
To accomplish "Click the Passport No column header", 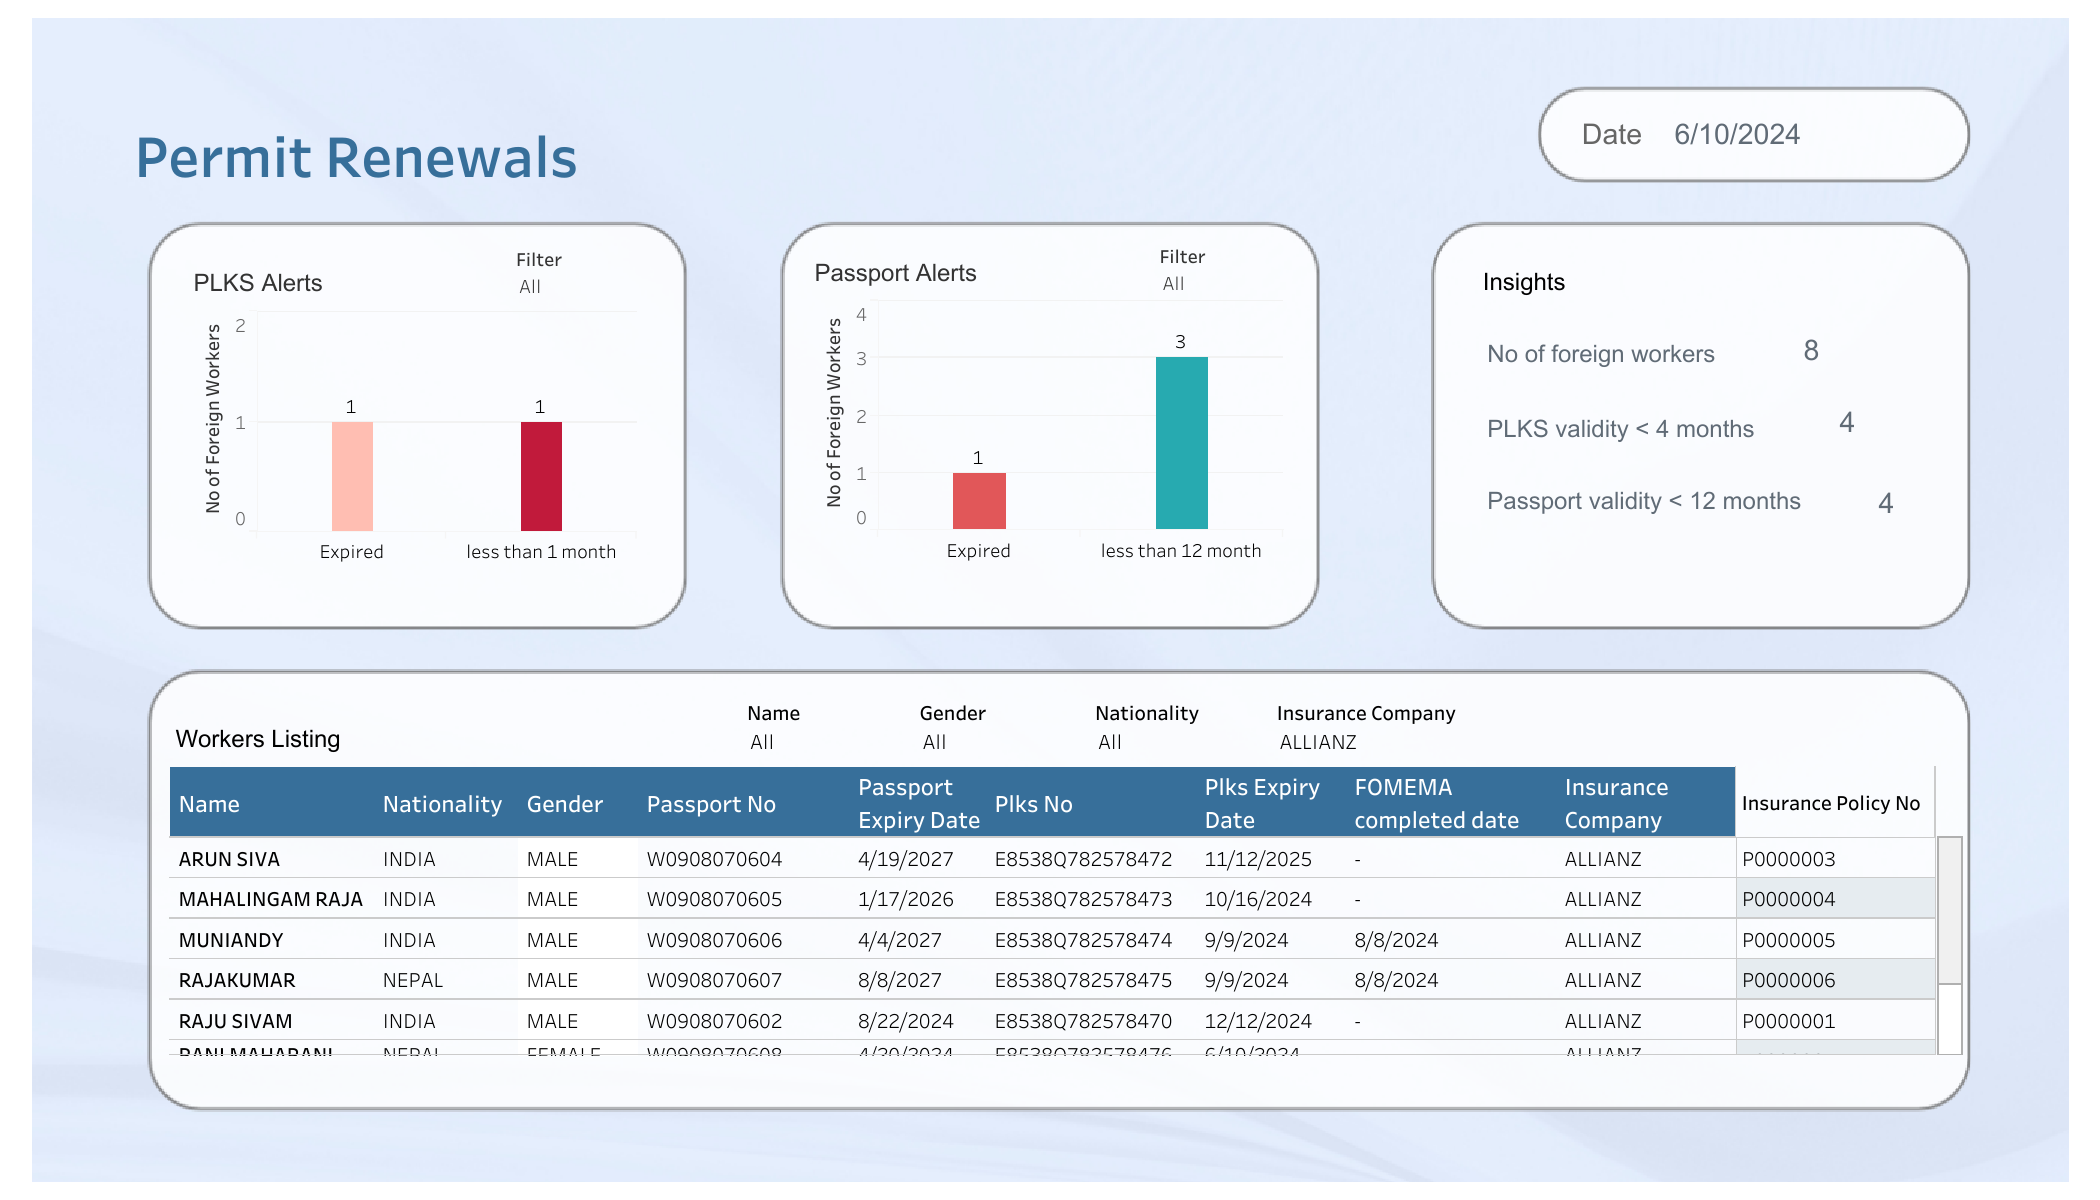I will 711,804.
